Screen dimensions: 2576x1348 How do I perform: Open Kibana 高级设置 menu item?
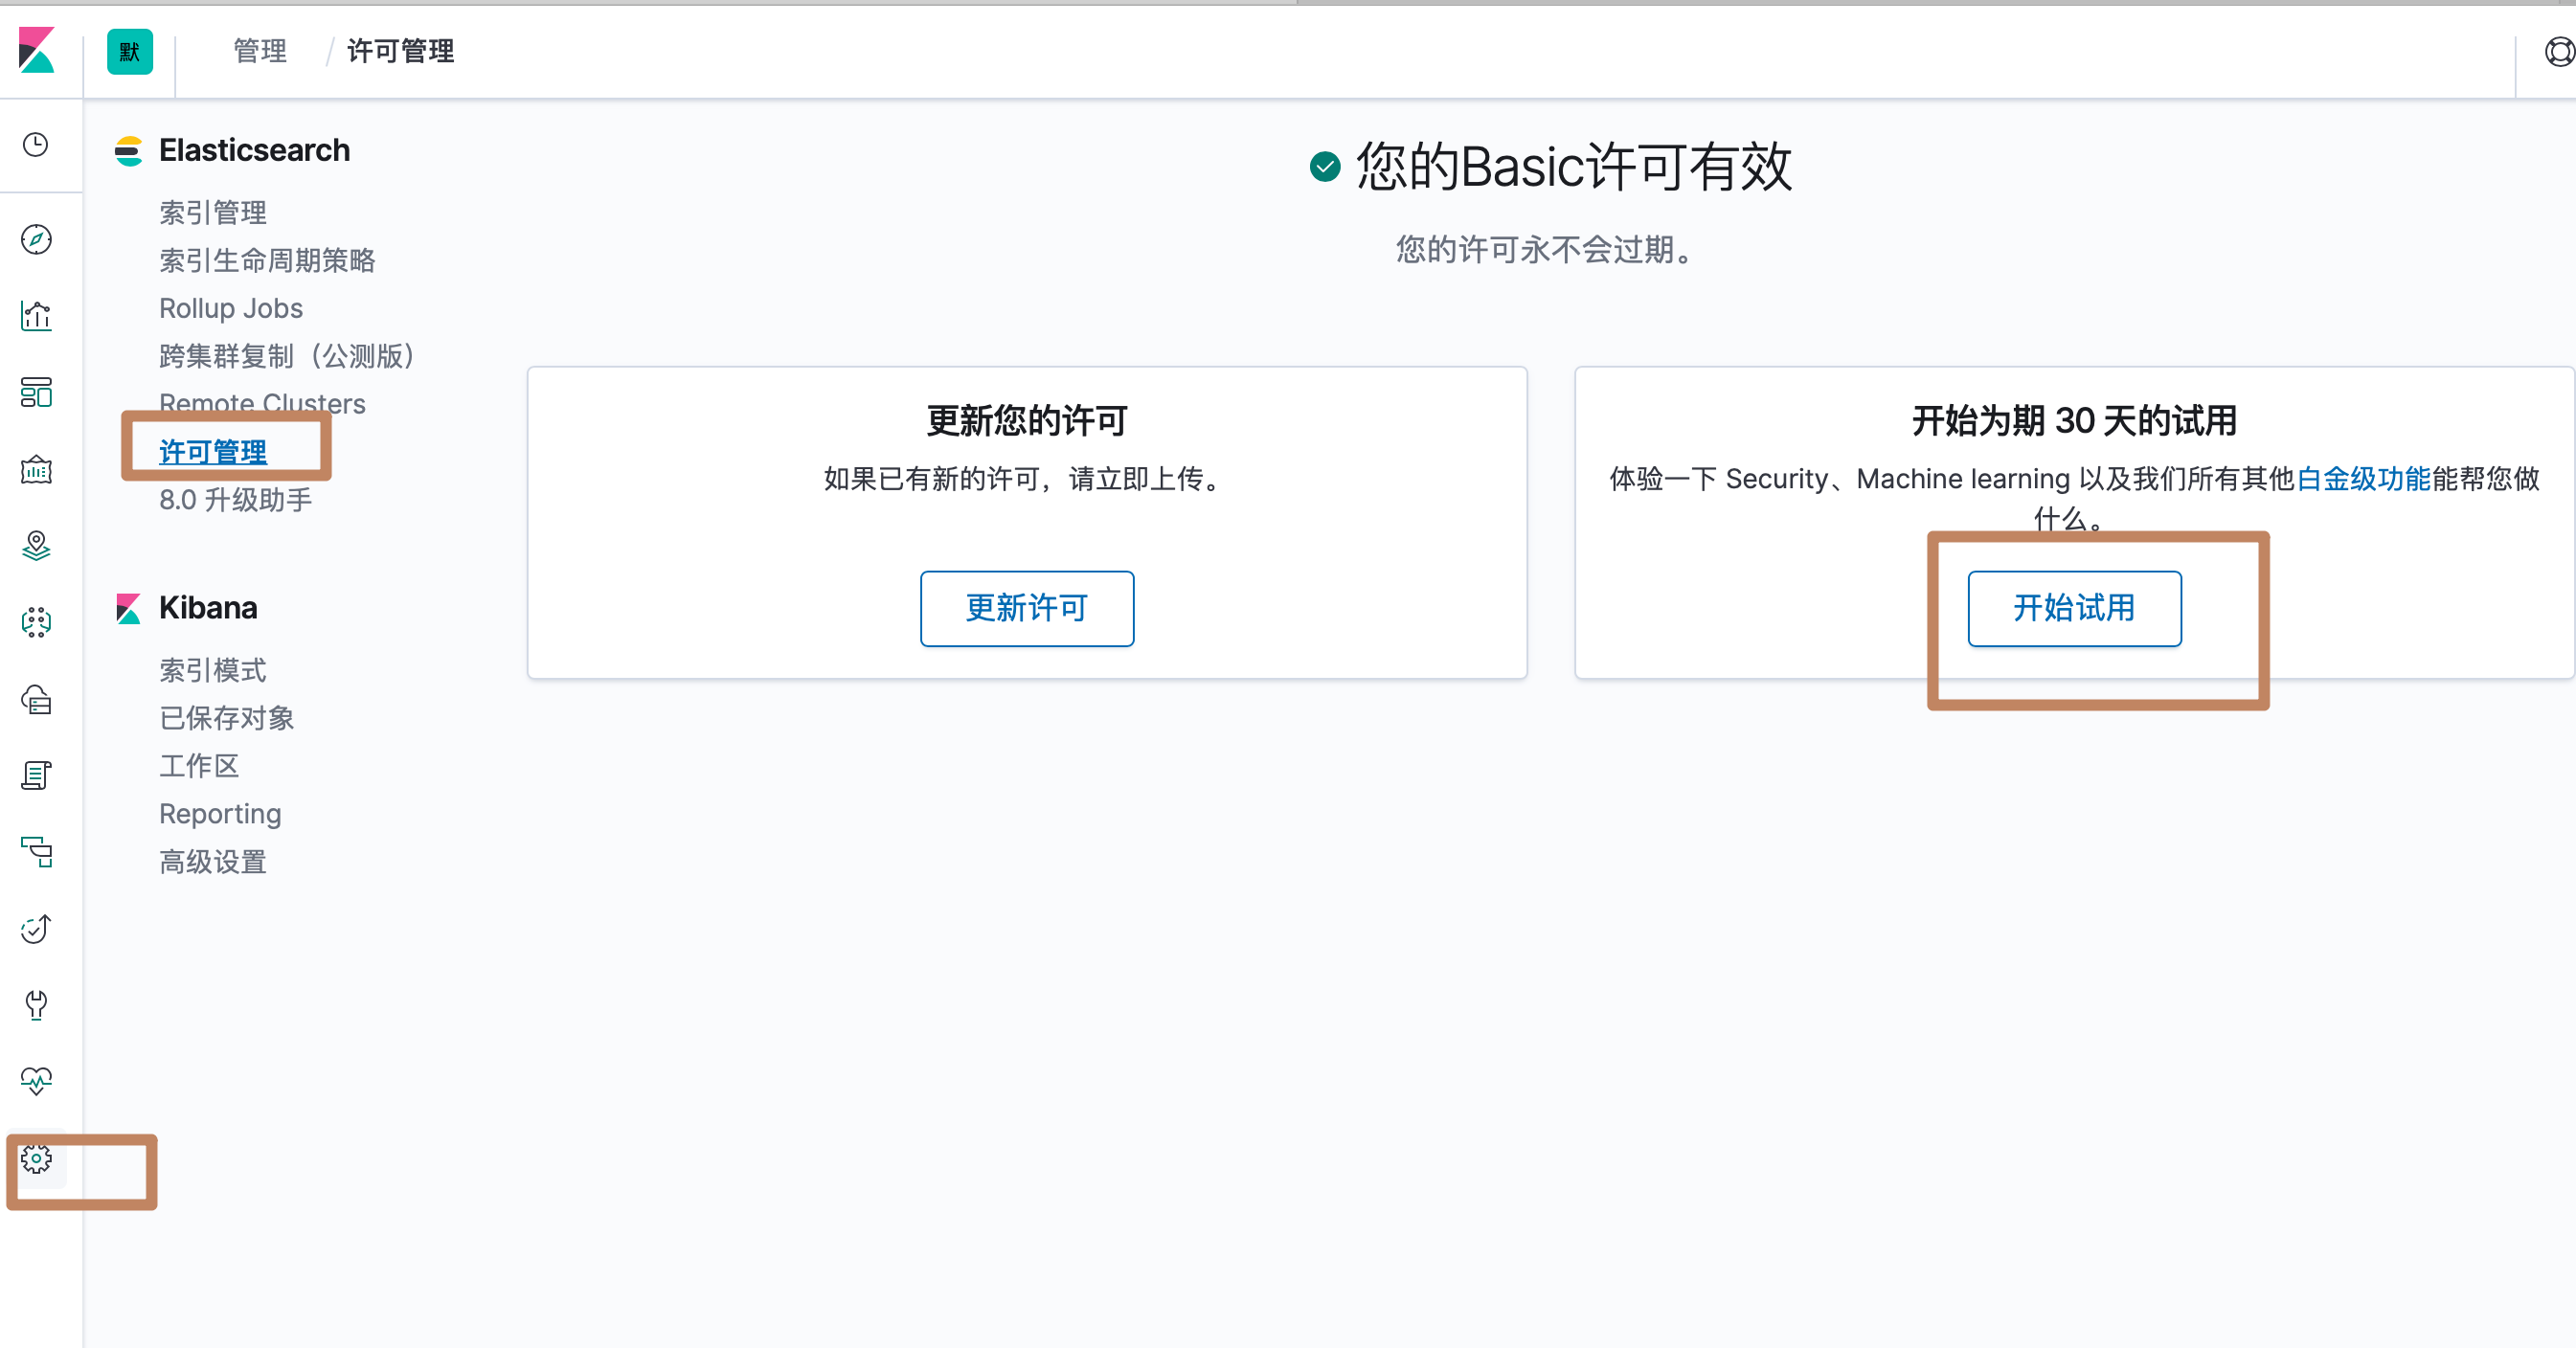click(x=213, y=861)
